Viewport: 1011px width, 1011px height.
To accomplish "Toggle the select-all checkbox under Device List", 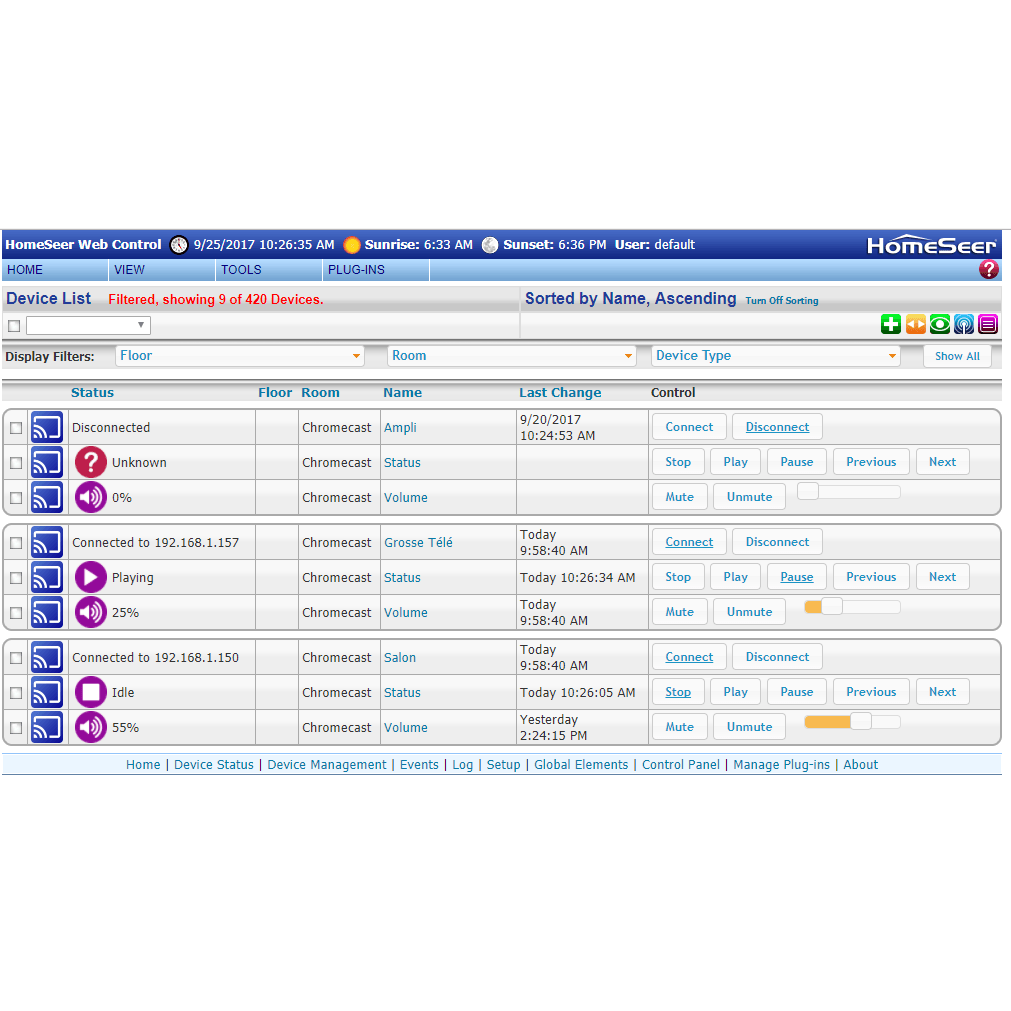I will 14,326.
